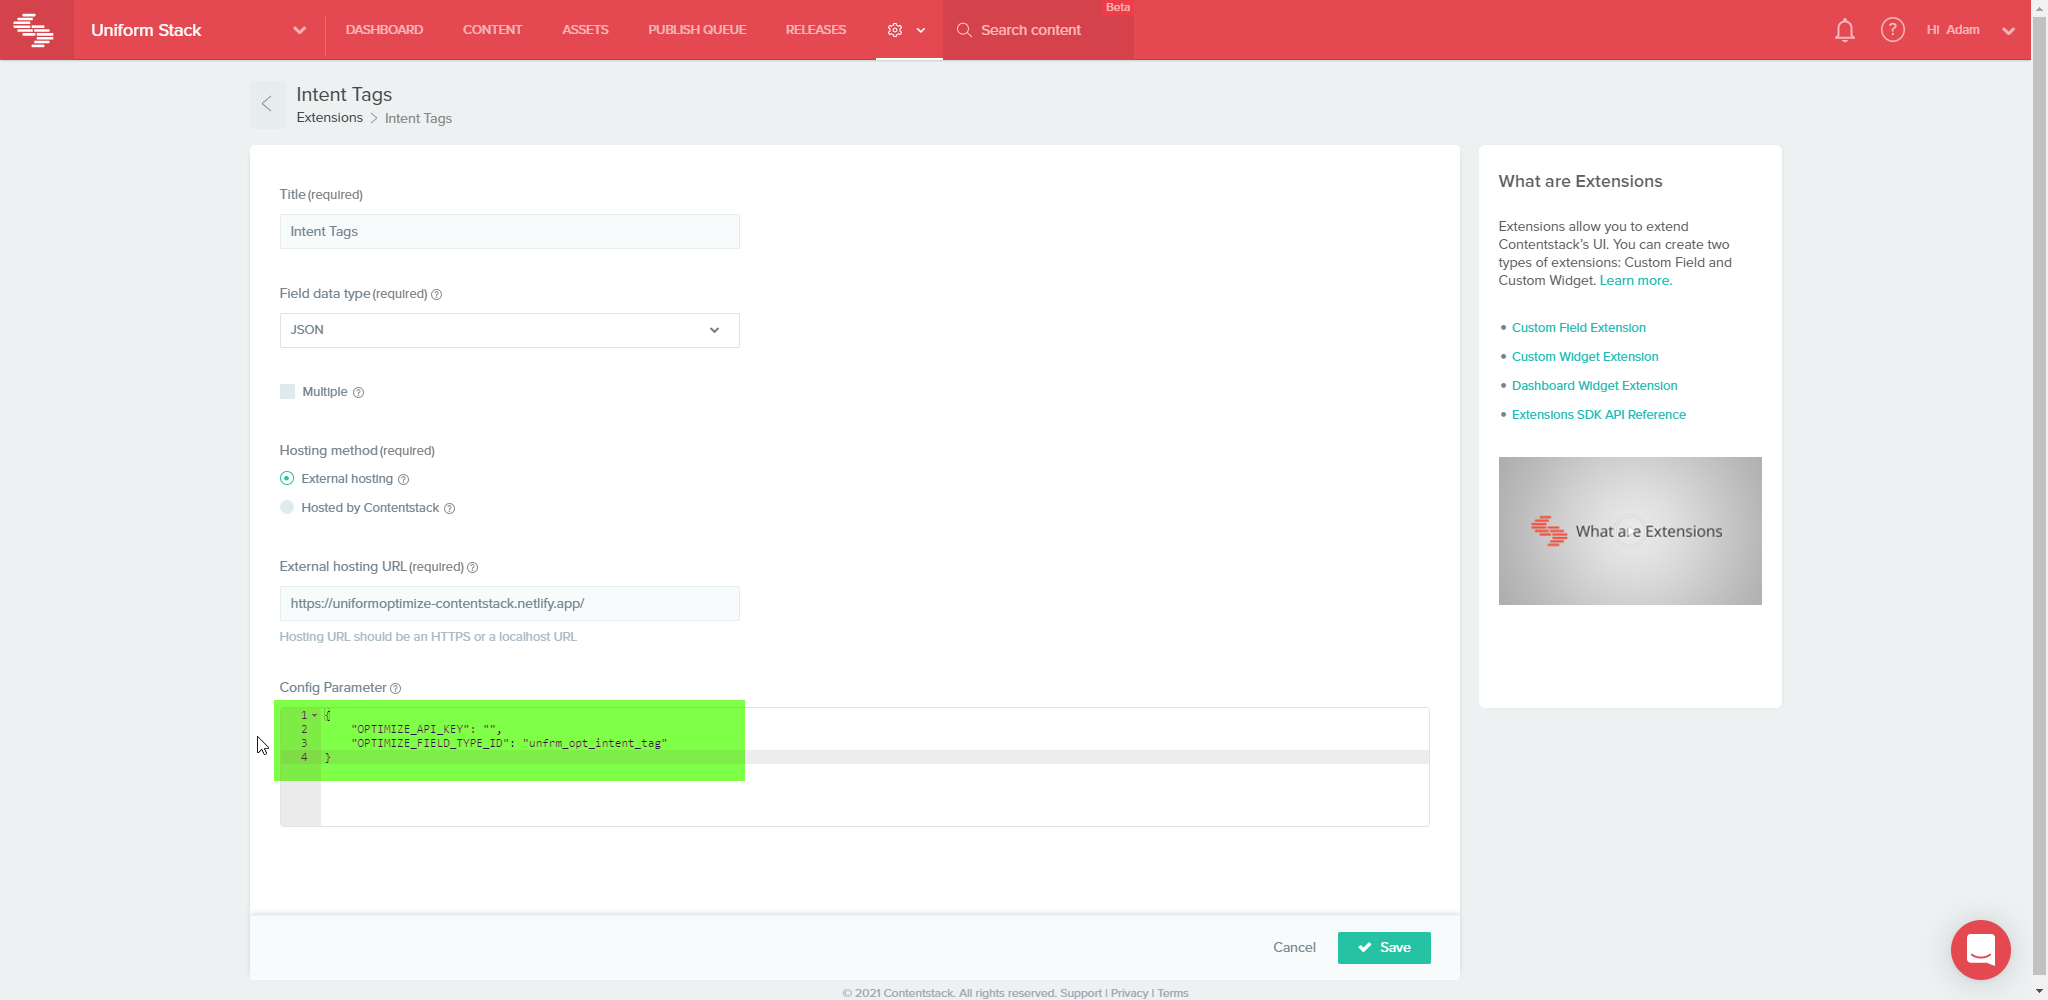Click the OPTIMIZE_FIELD_TYPE_ID line in editor
This screenshot has width=2048, height=1000.
[509, 743]
